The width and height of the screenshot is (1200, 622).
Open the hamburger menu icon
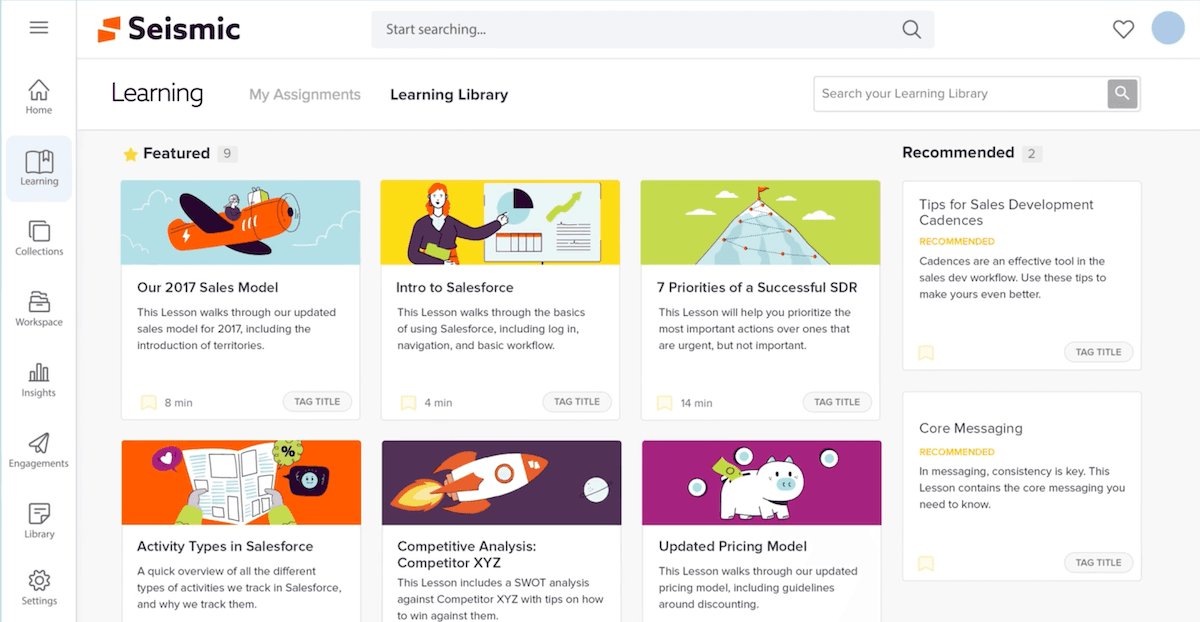(39, 28)
